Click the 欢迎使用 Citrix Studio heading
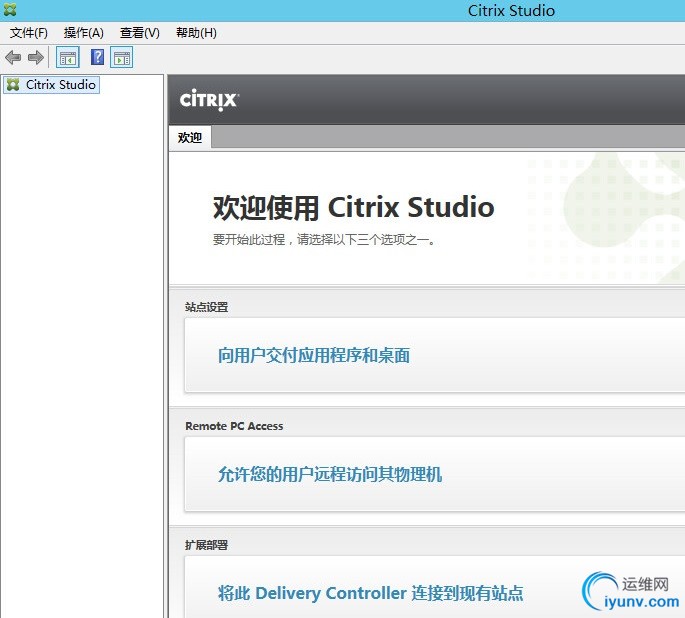Image resolution: width=685 pixels, height=618 pixels. point(353,207)
